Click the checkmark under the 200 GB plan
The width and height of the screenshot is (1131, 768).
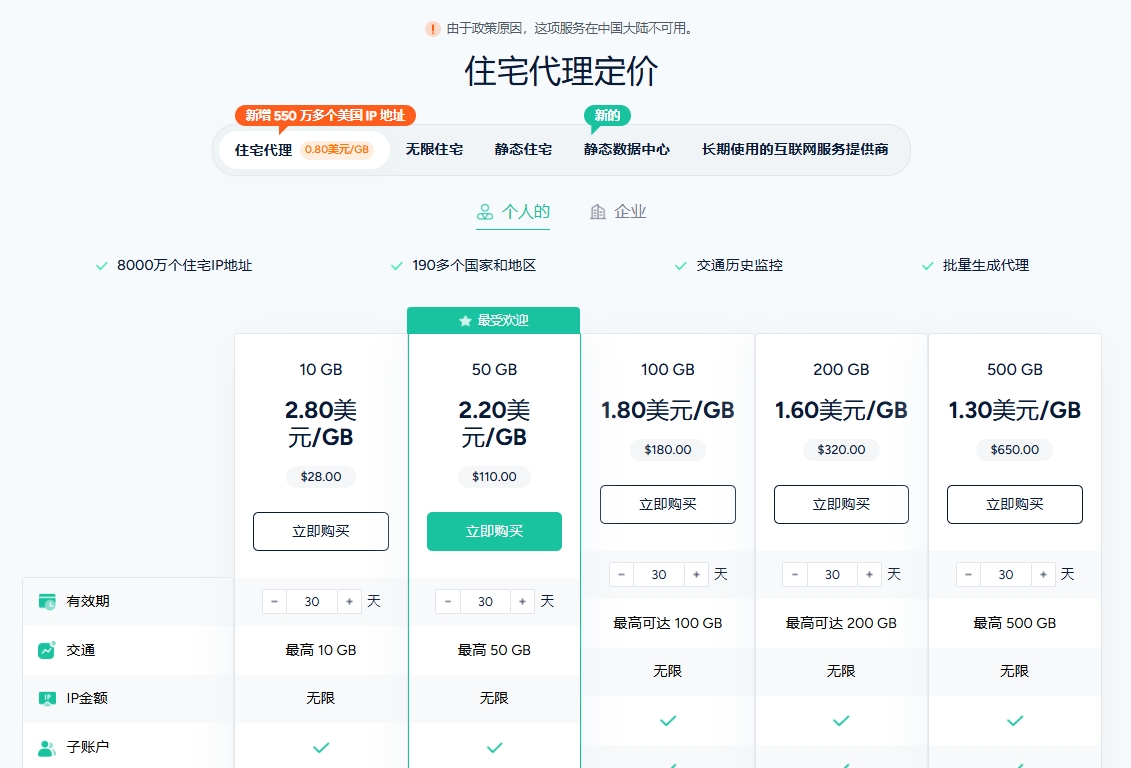point(841,721)
